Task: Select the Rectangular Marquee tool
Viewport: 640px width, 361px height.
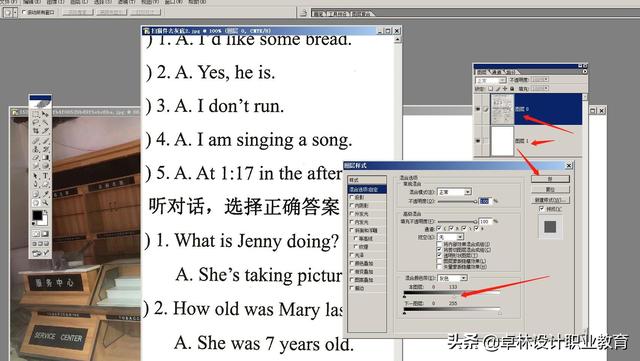Action: click(36, 114)
